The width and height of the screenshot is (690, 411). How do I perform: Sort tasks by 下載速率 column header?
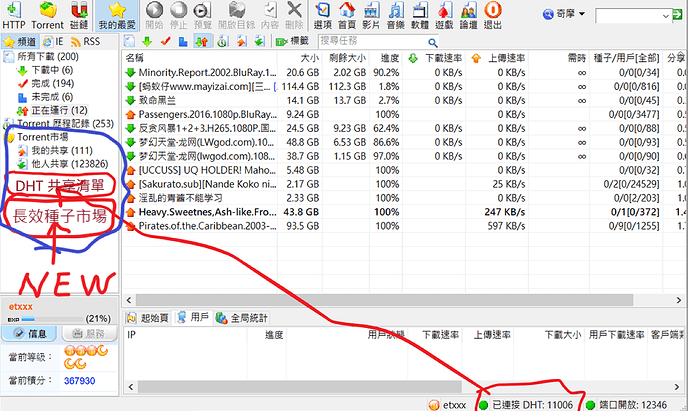pyautogui.click(x=434, y=58)
